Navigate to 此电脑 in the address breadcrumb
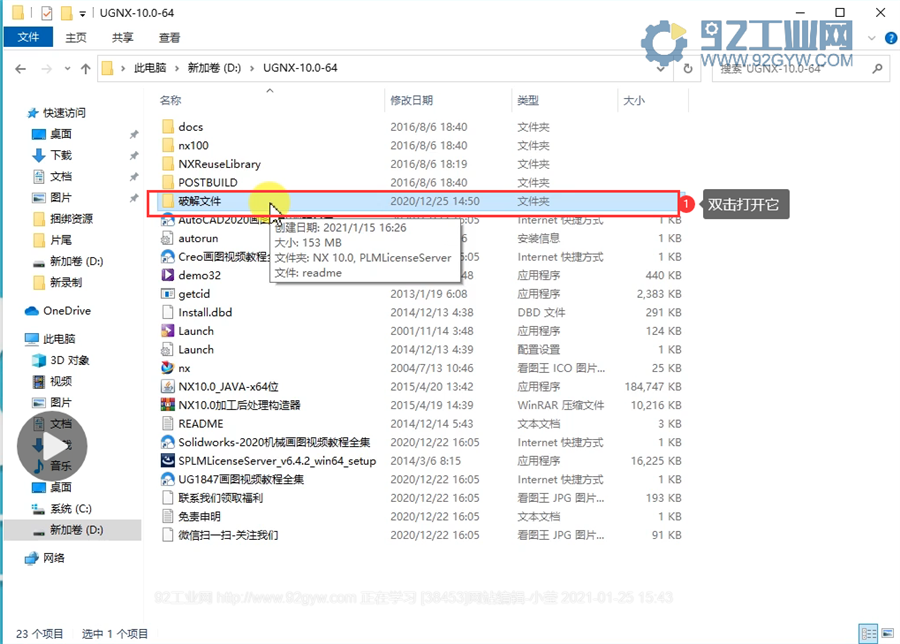Viewport: 900px width, 644px height. pyautogui.click(x=150, y=68)
